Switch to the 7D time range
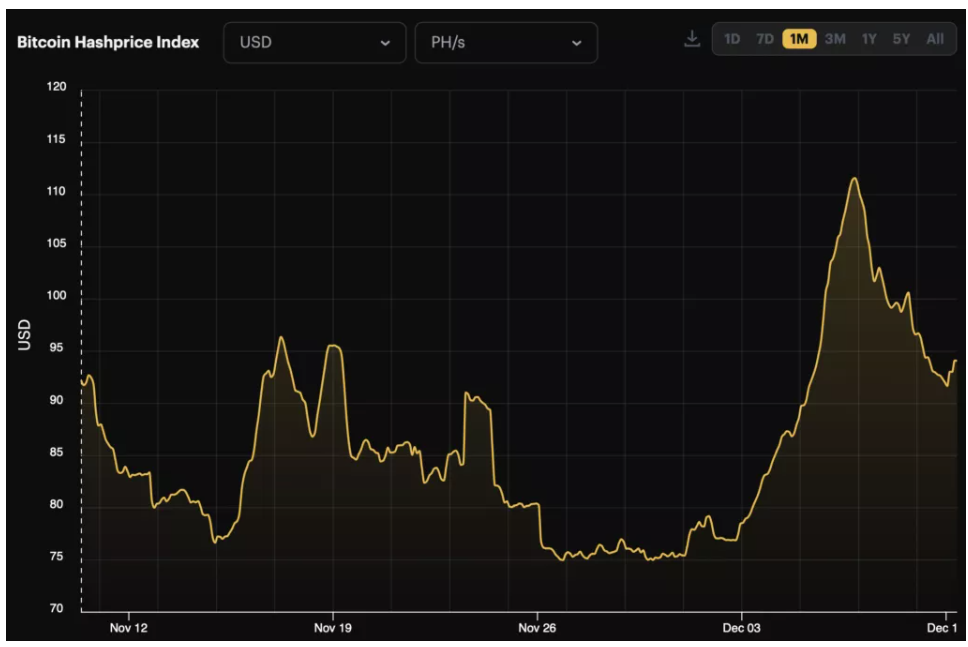 click(x=765, y=39)
